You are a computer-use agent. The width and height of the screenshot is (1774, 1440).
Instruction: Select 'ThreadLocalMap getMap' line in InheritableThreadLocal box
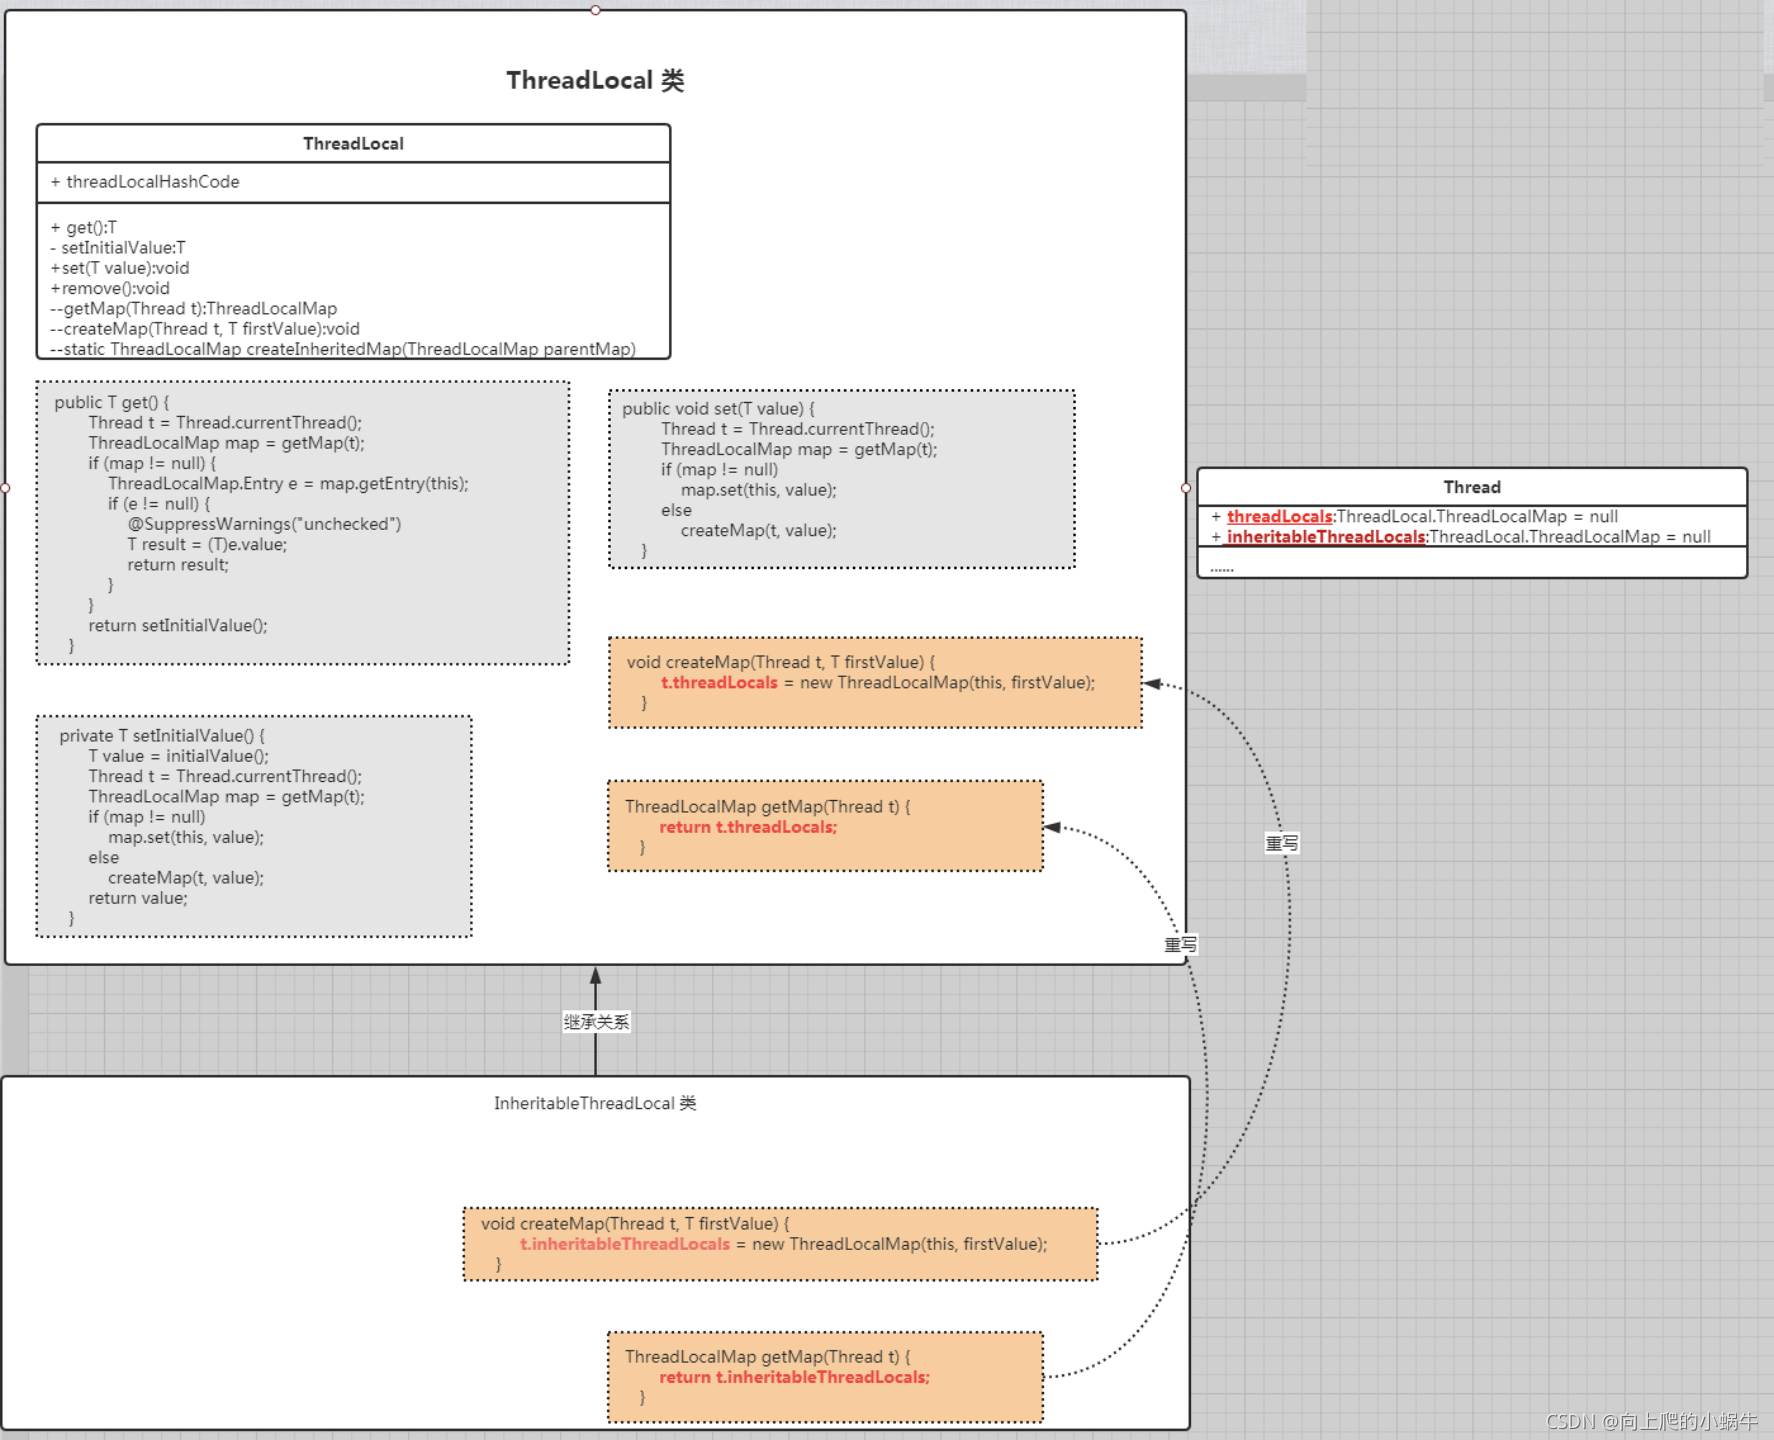pos(768,1356)
